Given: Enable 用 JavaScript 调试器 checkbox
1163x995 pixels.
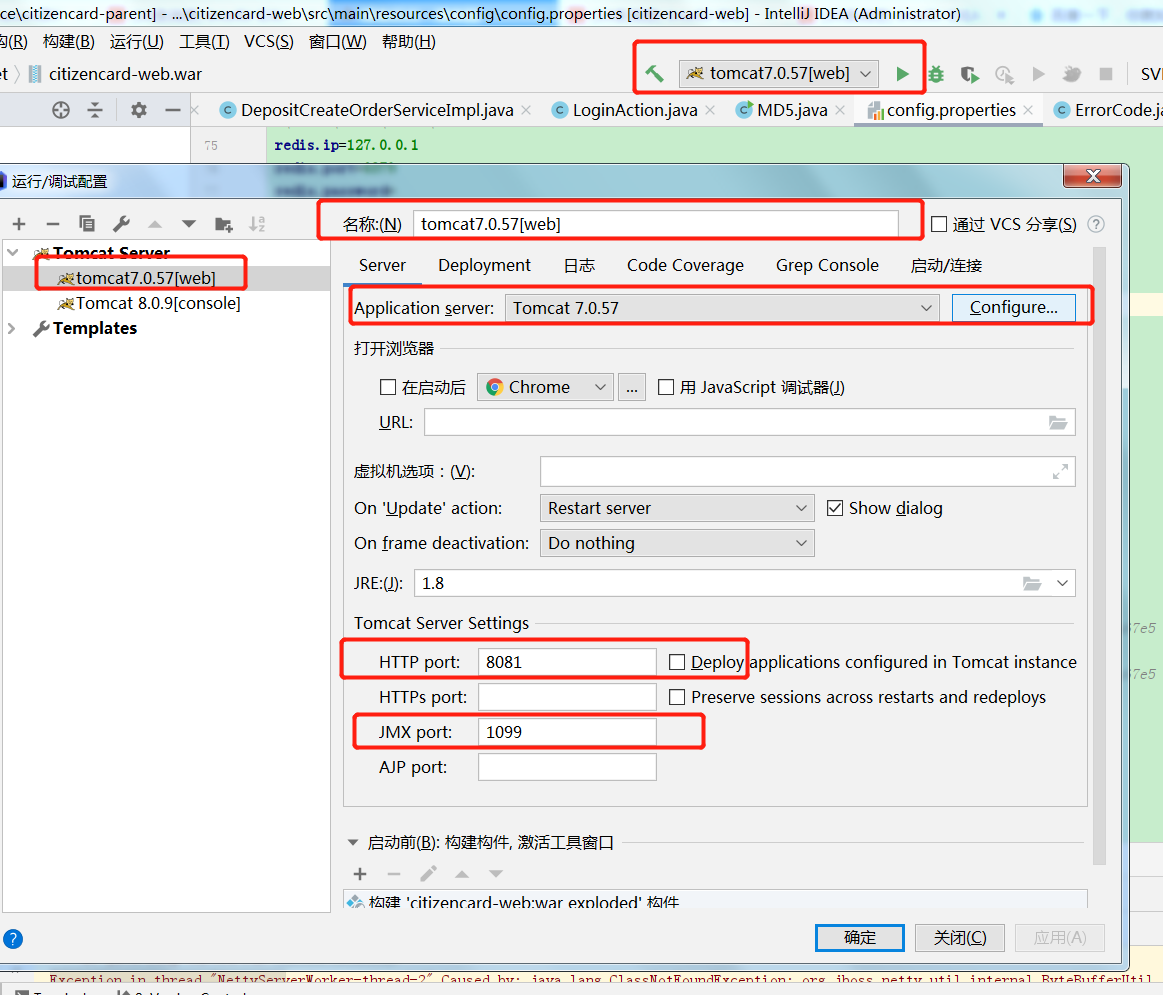Looking at the screenshot, I should [666, 387].
